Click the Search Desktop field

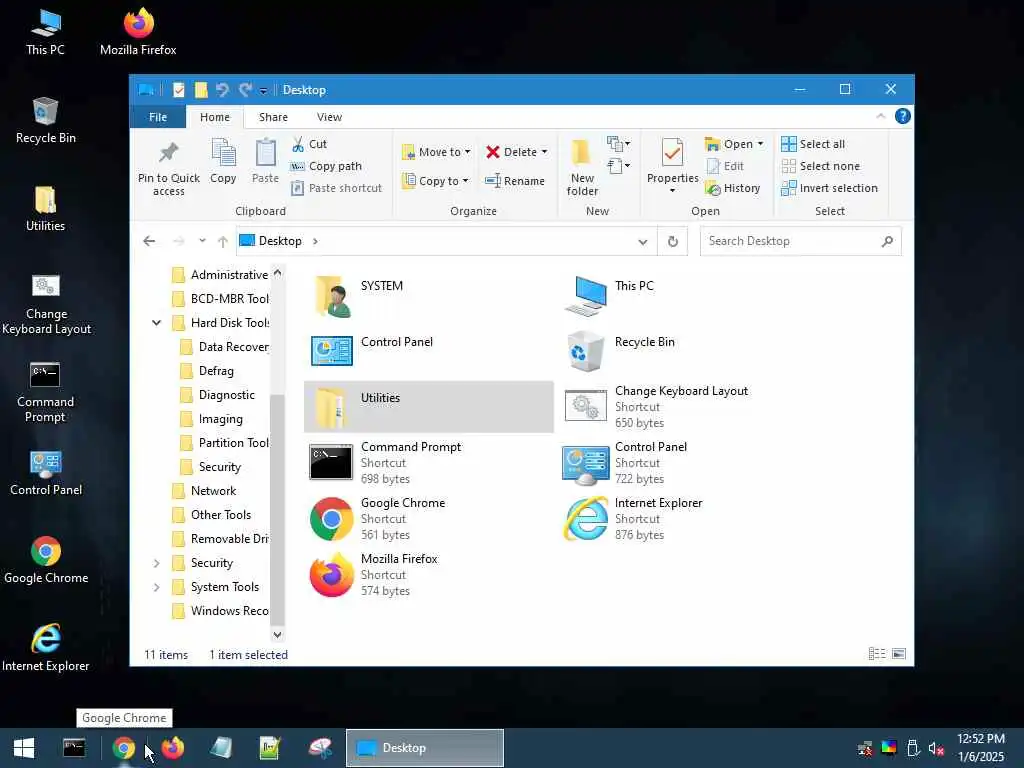(801, 241)
